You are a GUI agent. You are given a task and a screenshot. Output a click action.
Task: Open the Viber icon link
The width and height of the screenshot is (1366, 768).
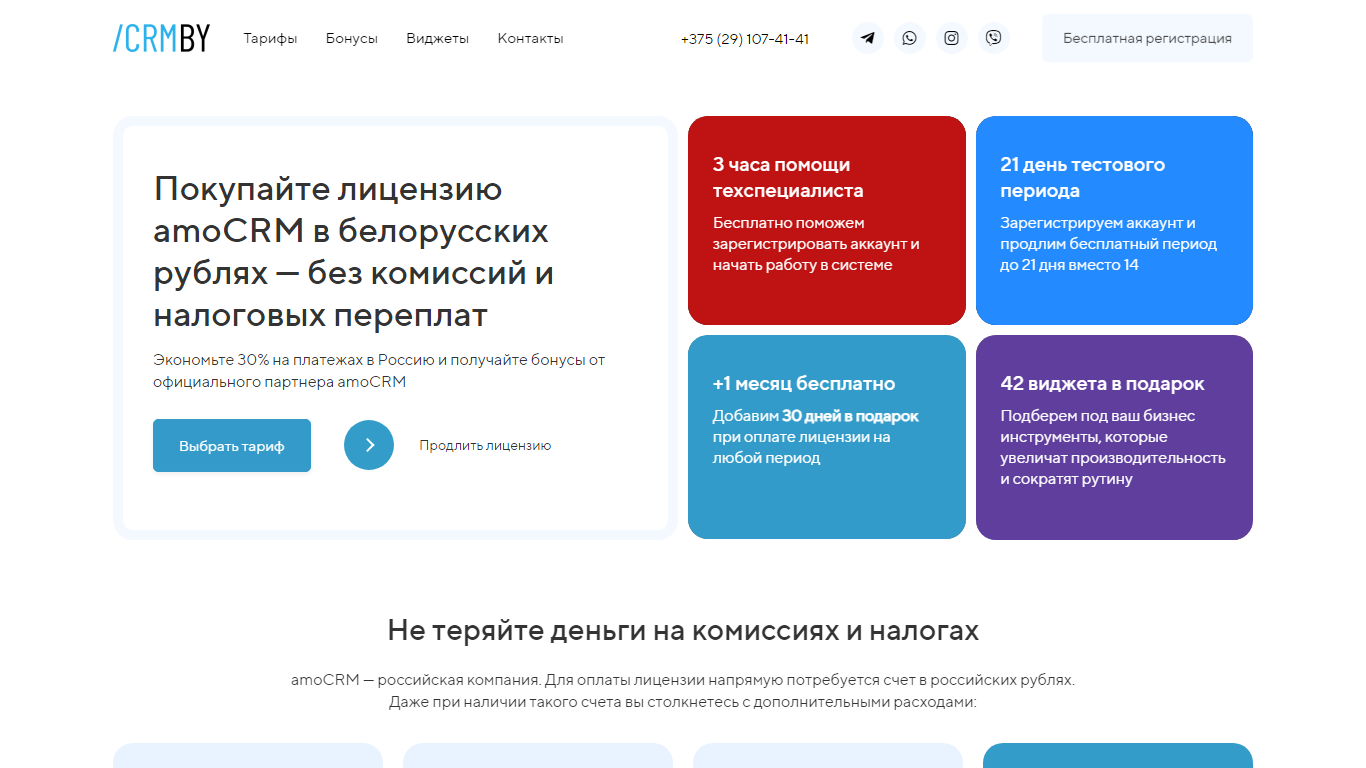[994, 38]
